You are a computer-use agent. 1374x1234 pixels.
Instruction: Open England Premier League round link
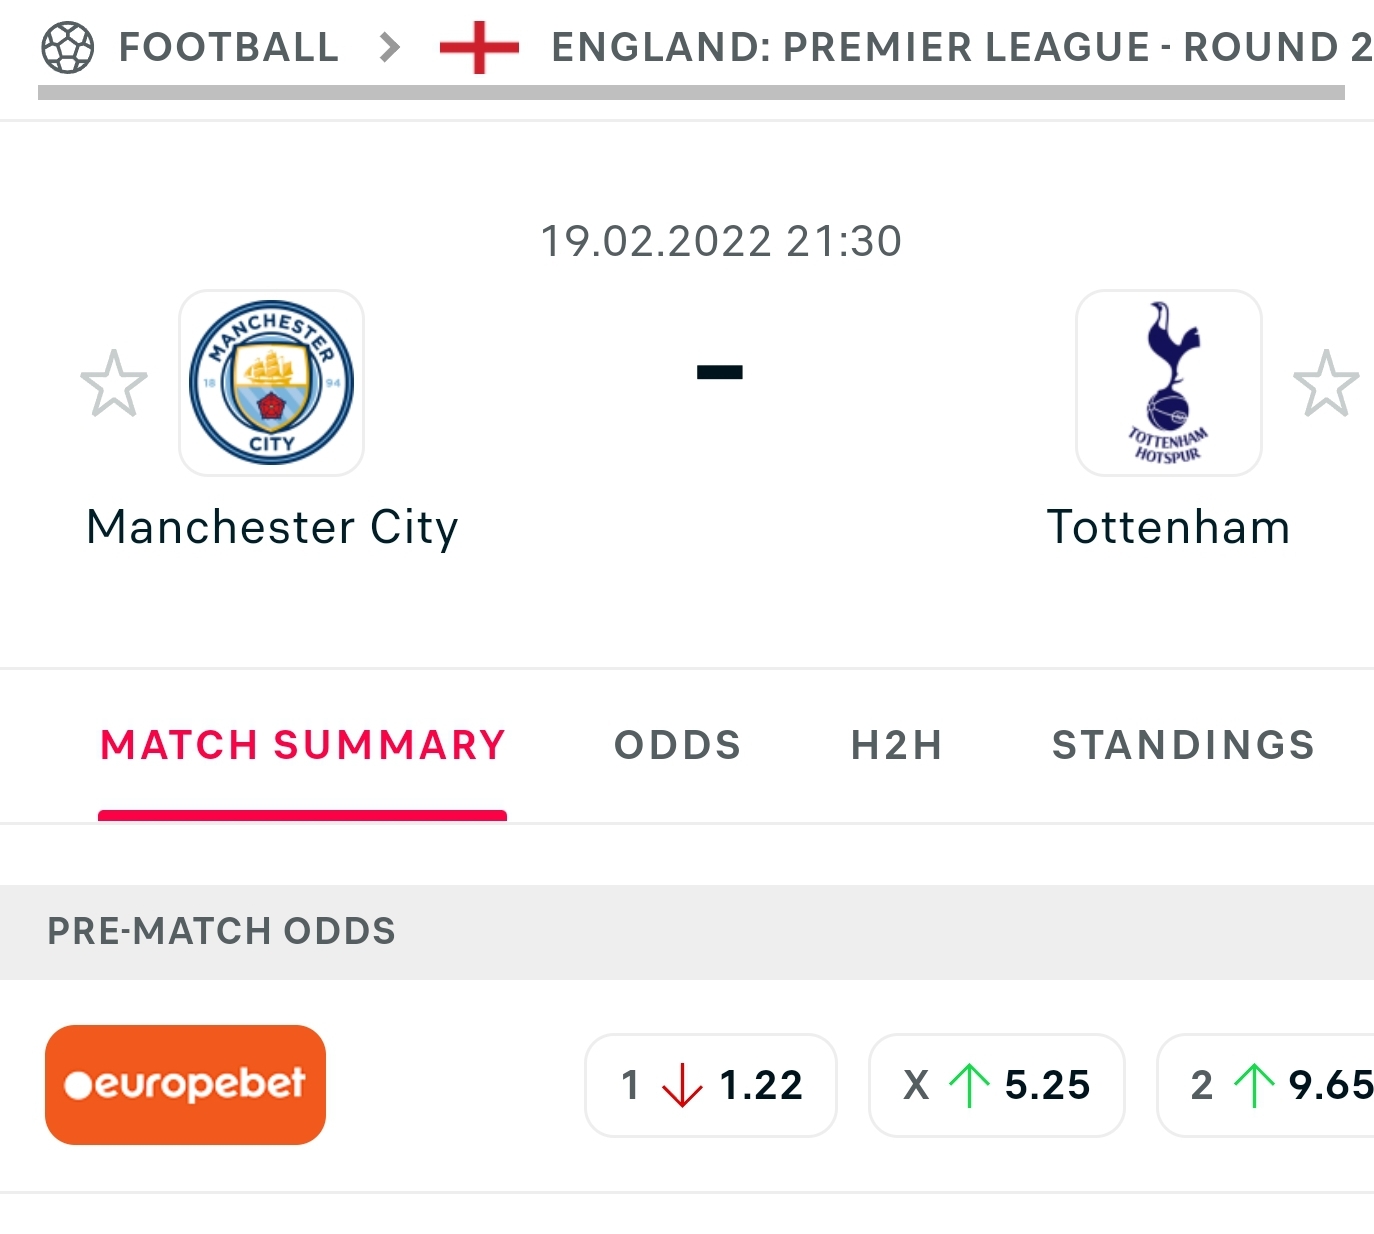(x=960, y=47)
